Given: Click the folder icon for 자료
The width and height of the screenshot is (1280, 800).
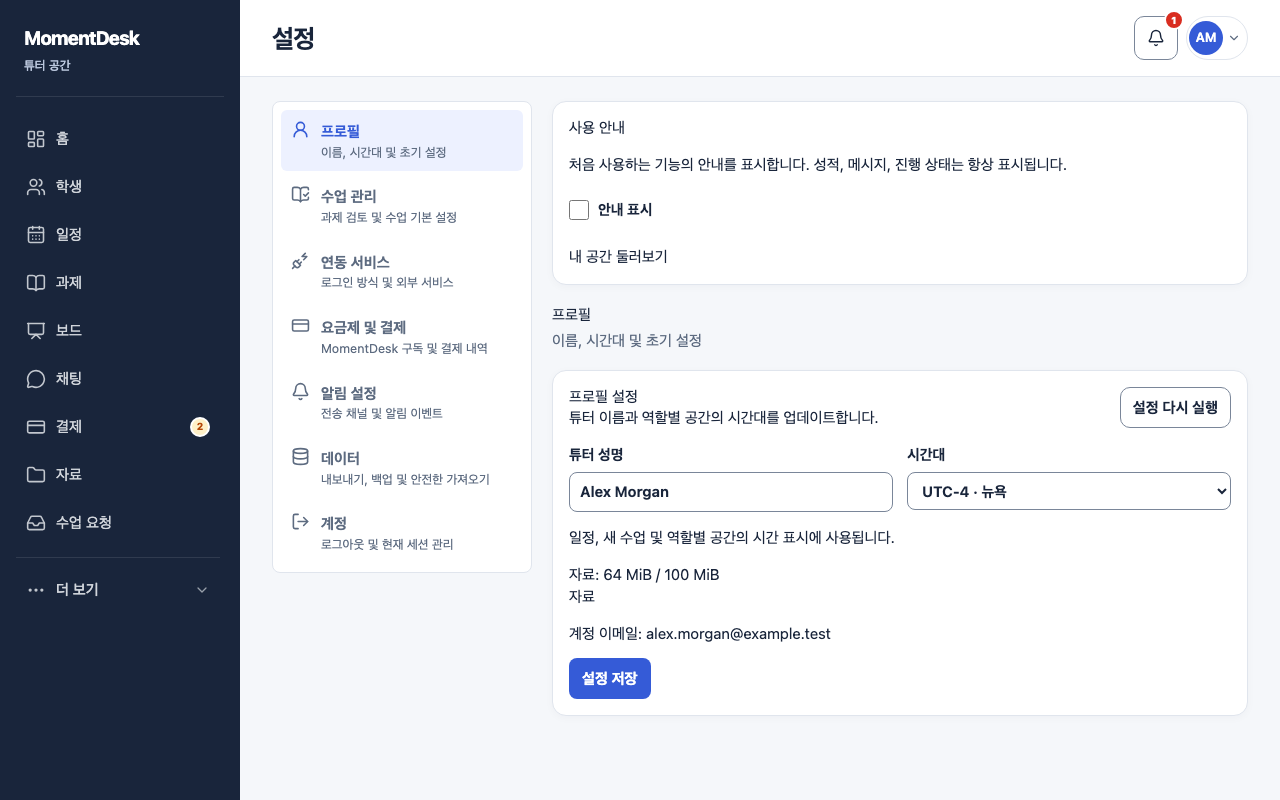Looking at the screenshot, I should (x=36, y=475).
